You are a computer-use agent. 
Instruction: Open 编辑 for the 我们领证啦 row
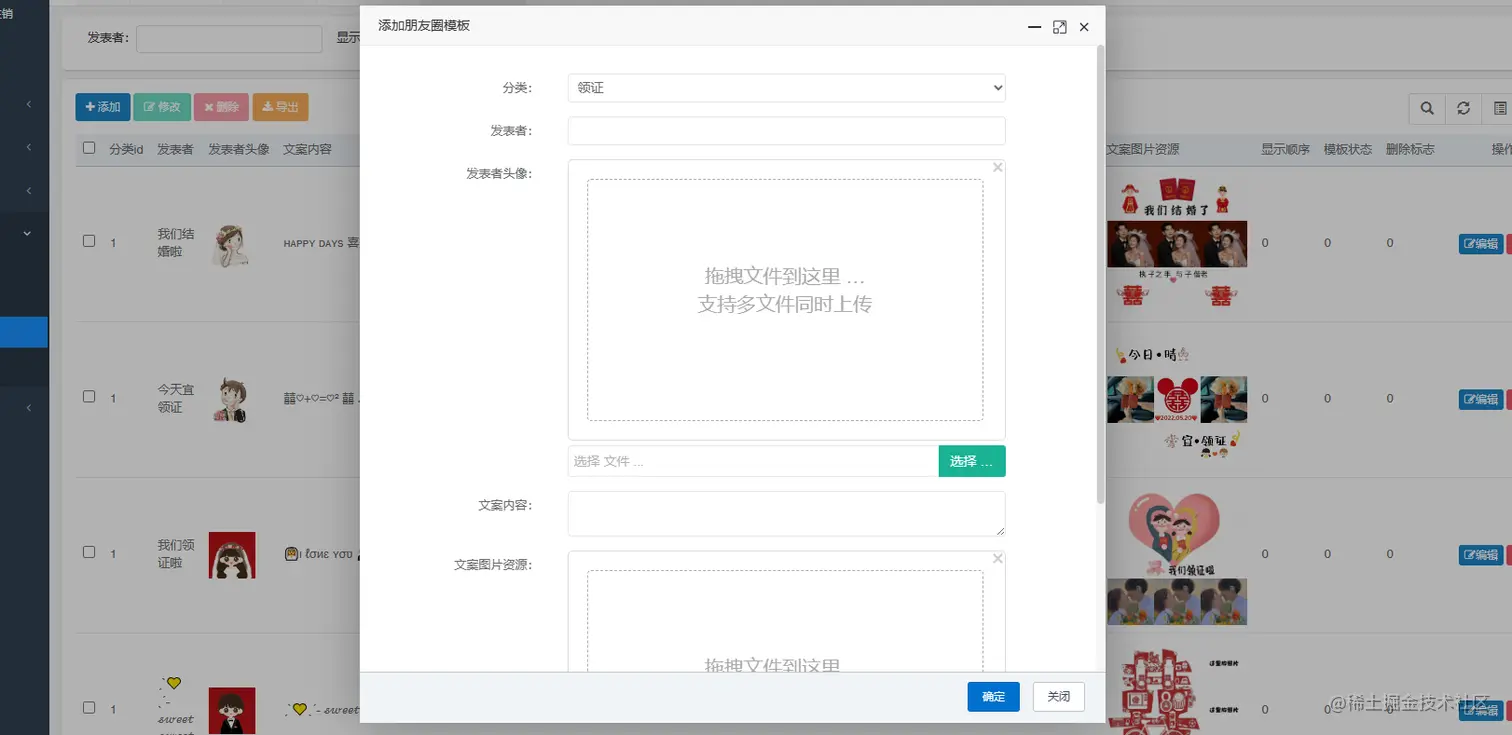(1481, 555)
